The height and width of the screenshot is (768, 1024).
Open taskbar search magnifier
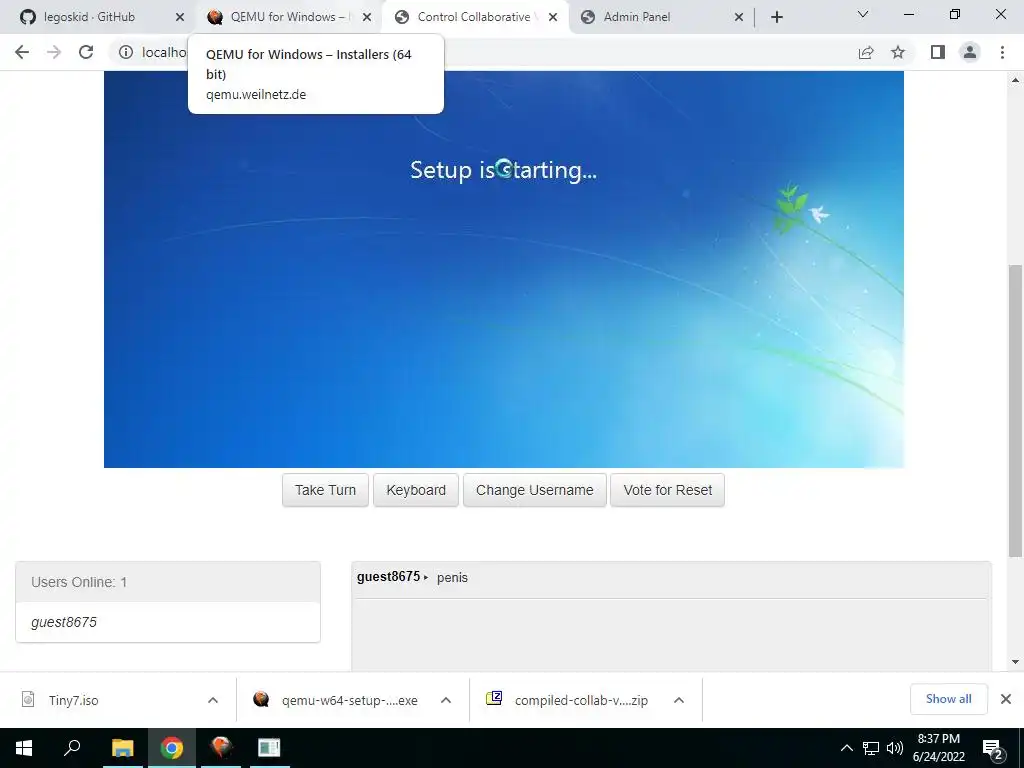[72, 748]
